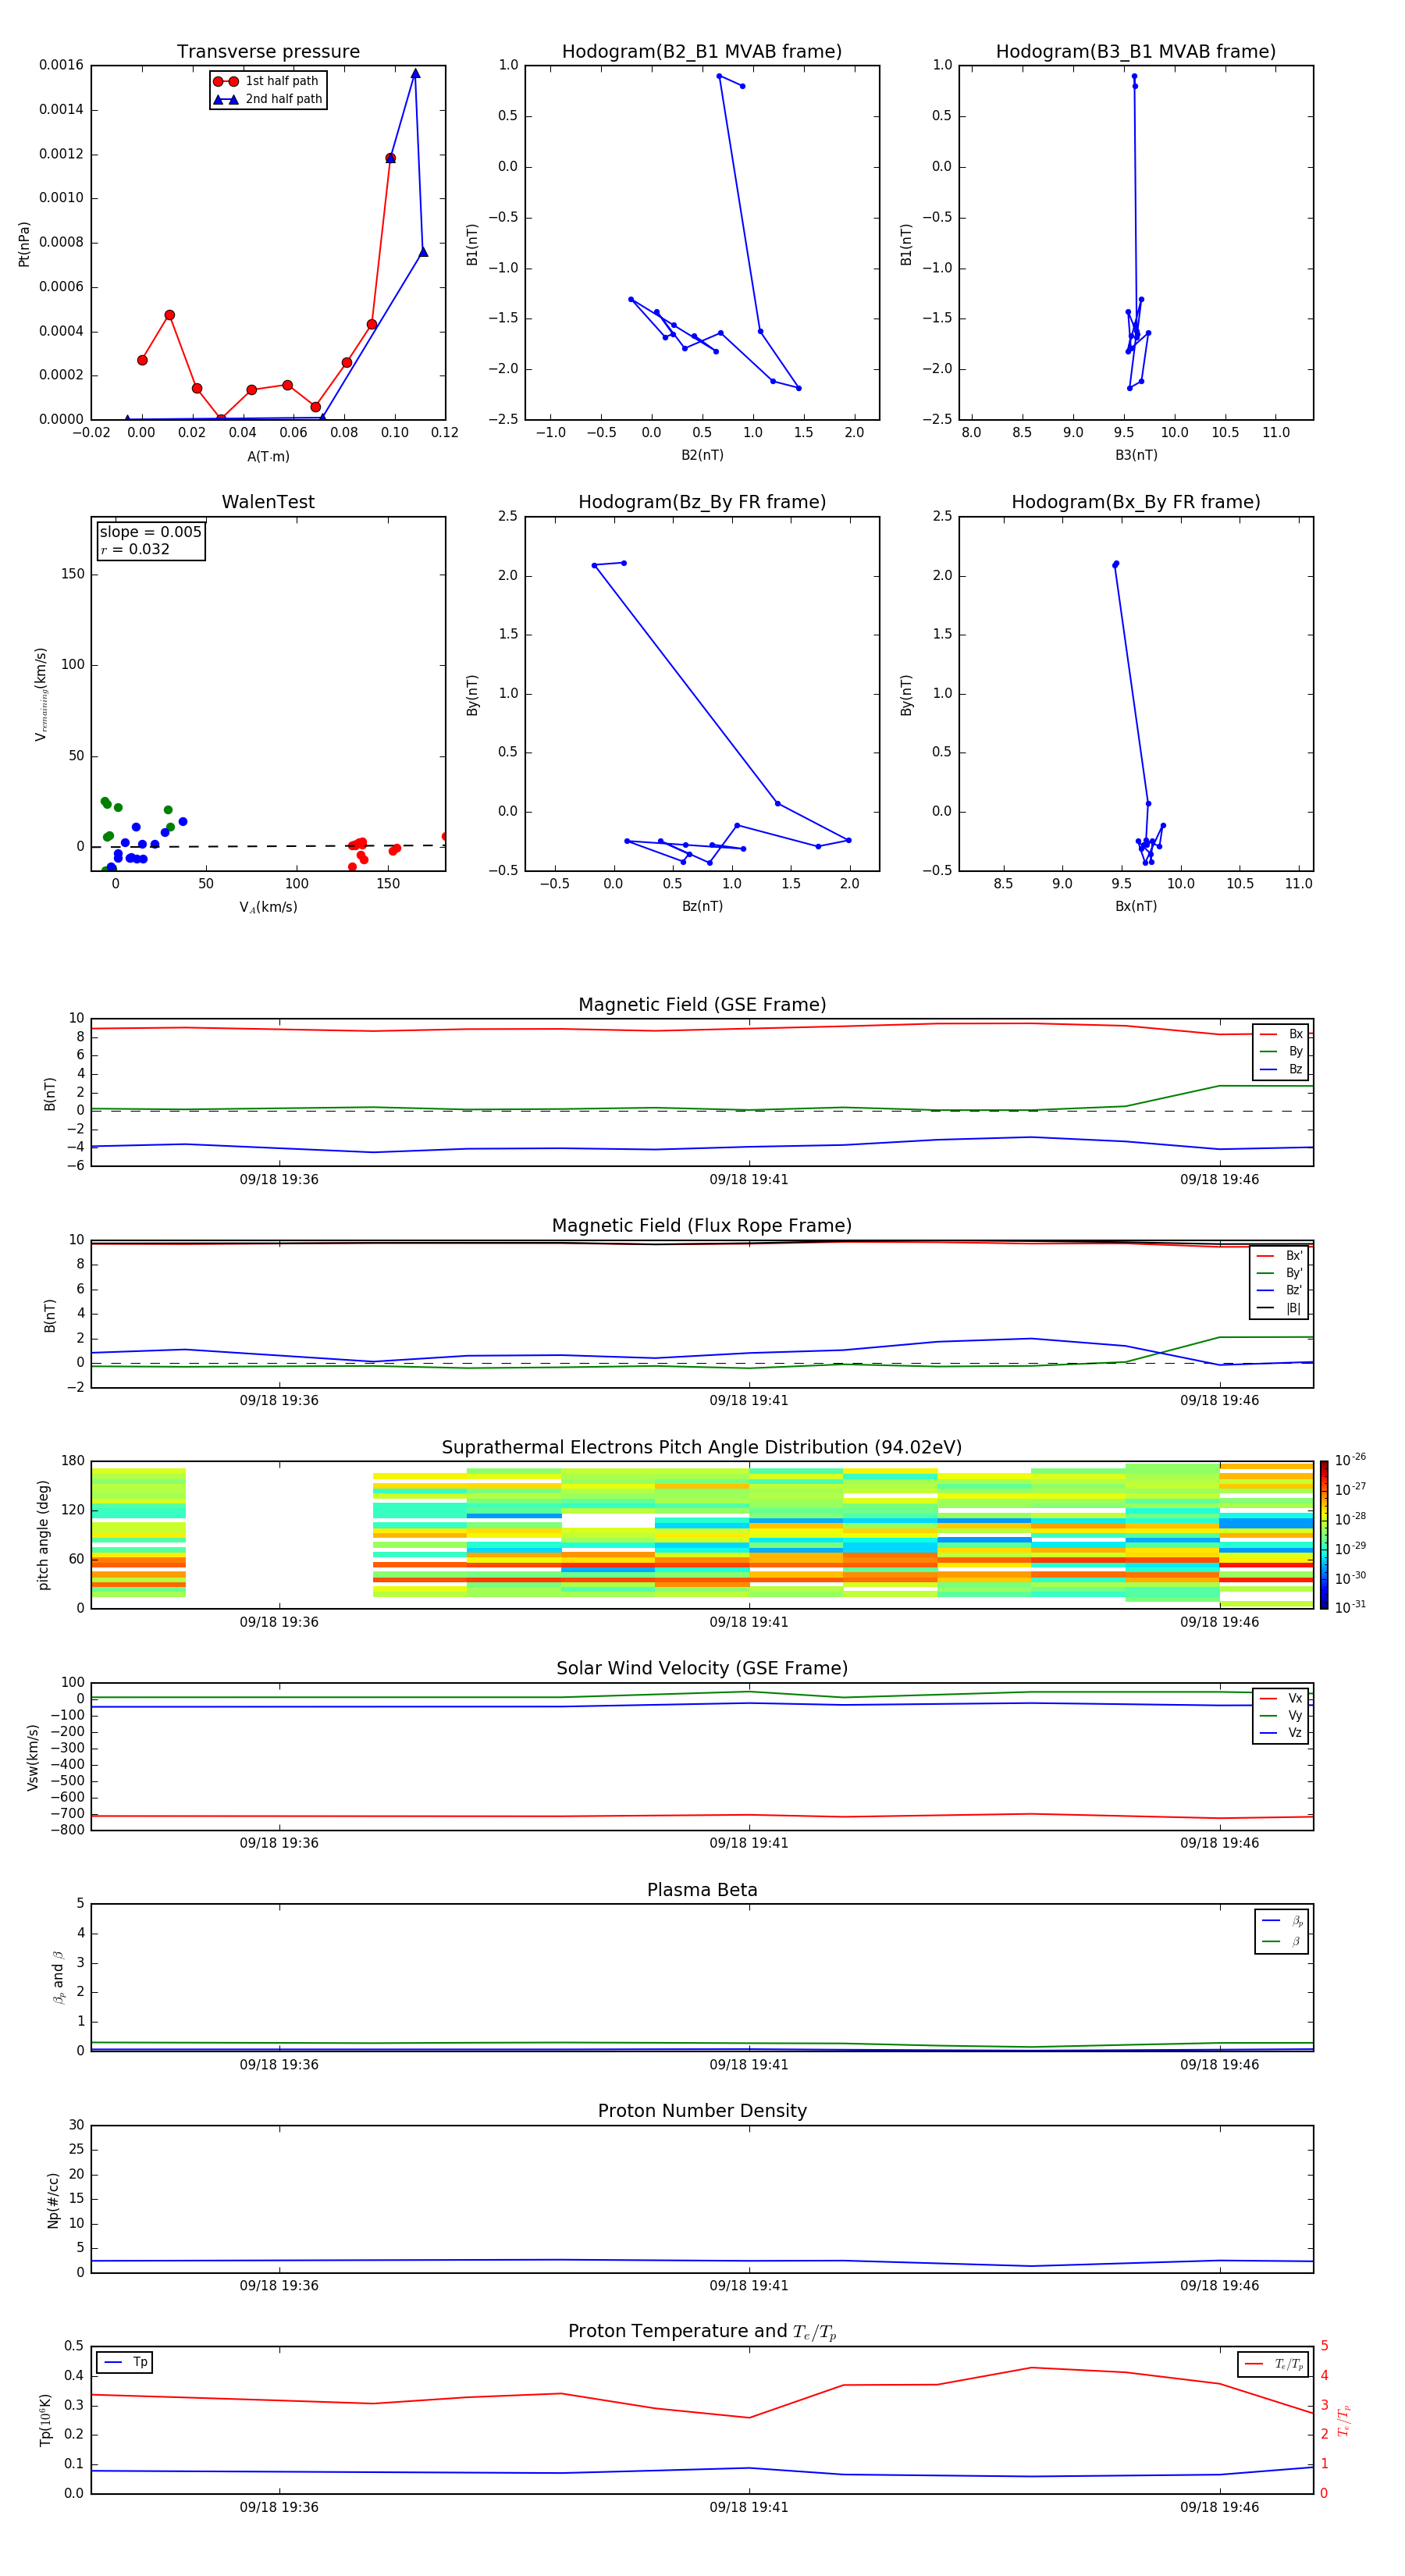
Task: Click the 'pitch angle (deg)' axis label
Action: (43, 1535)
